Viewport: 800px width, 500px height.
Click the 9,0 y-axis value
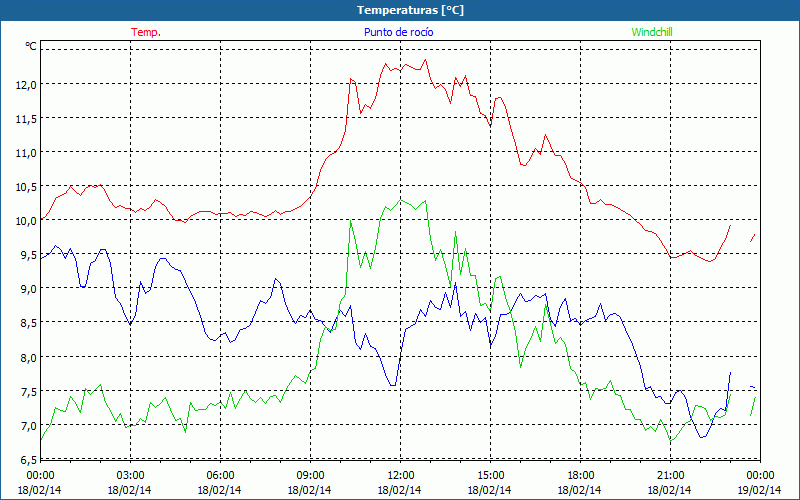coord(28,289)
